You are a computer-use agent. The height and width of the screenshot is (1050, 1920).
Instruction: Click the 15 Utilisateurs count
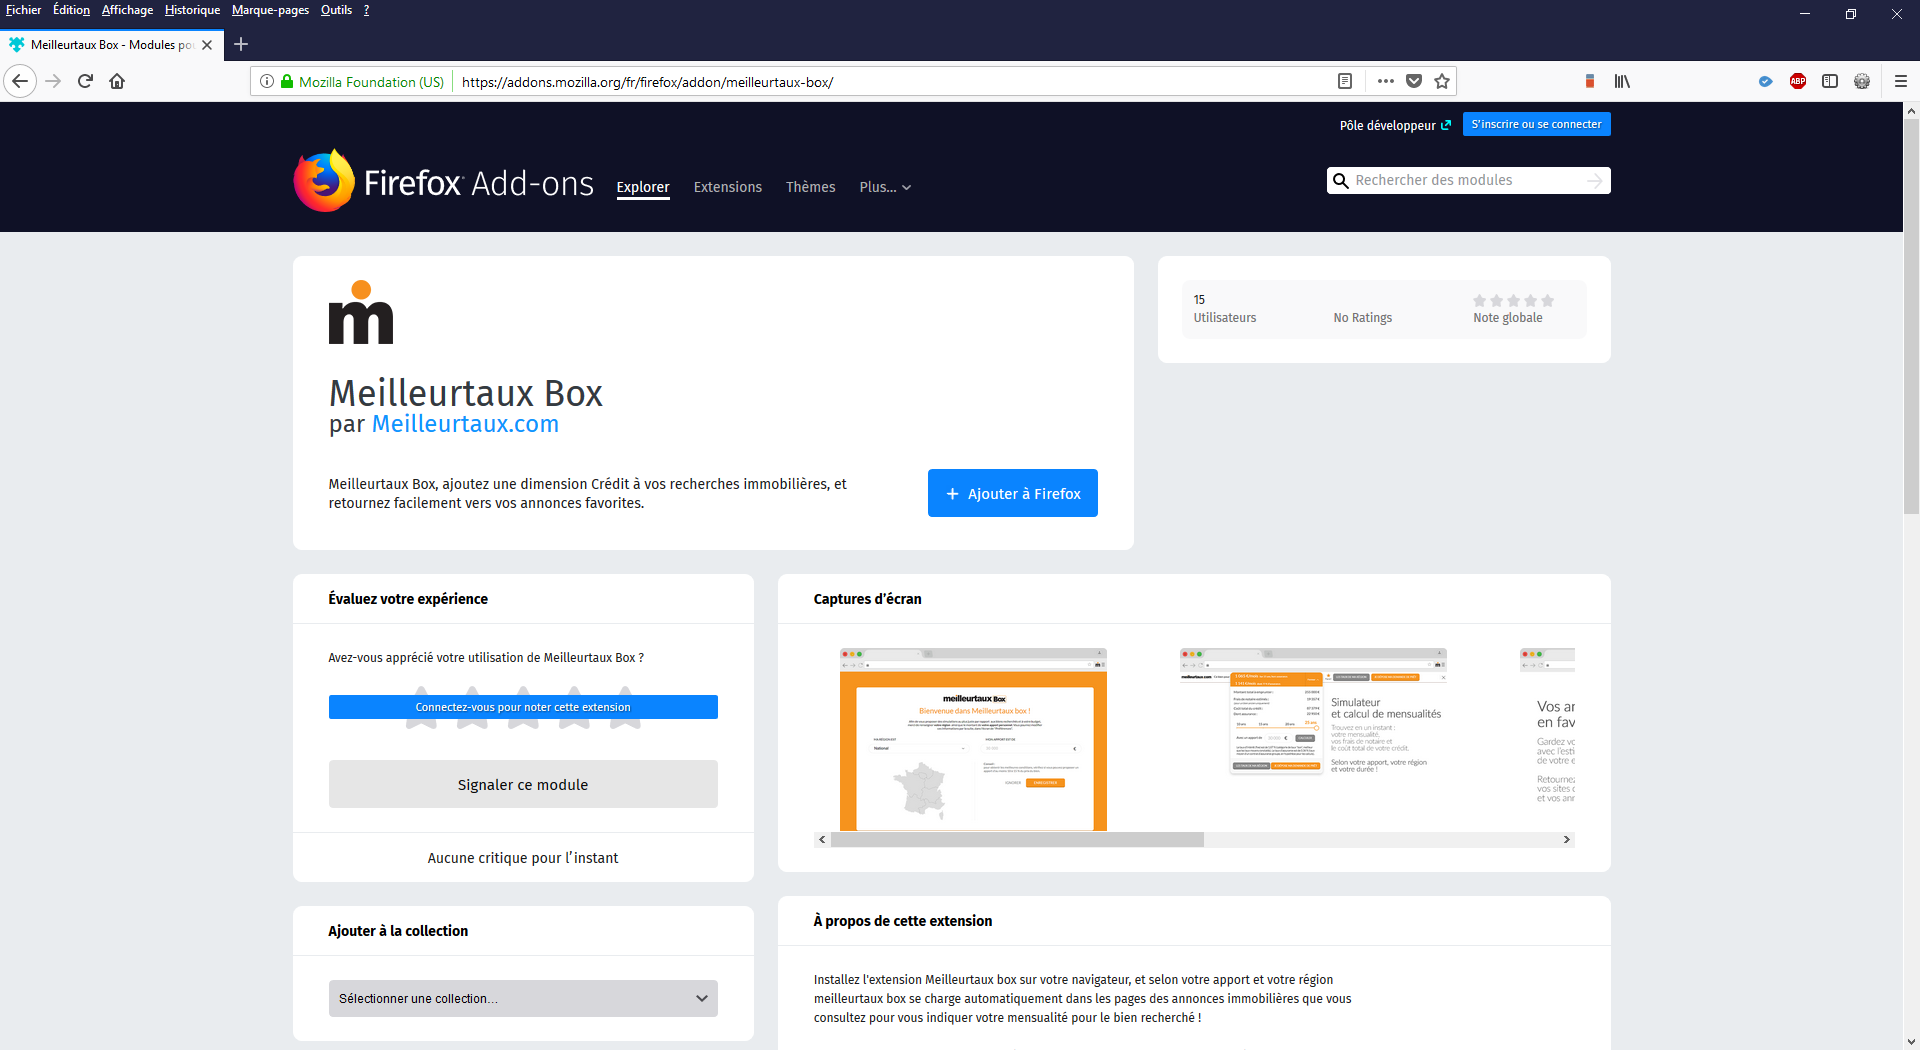[x=1224, y=308]
